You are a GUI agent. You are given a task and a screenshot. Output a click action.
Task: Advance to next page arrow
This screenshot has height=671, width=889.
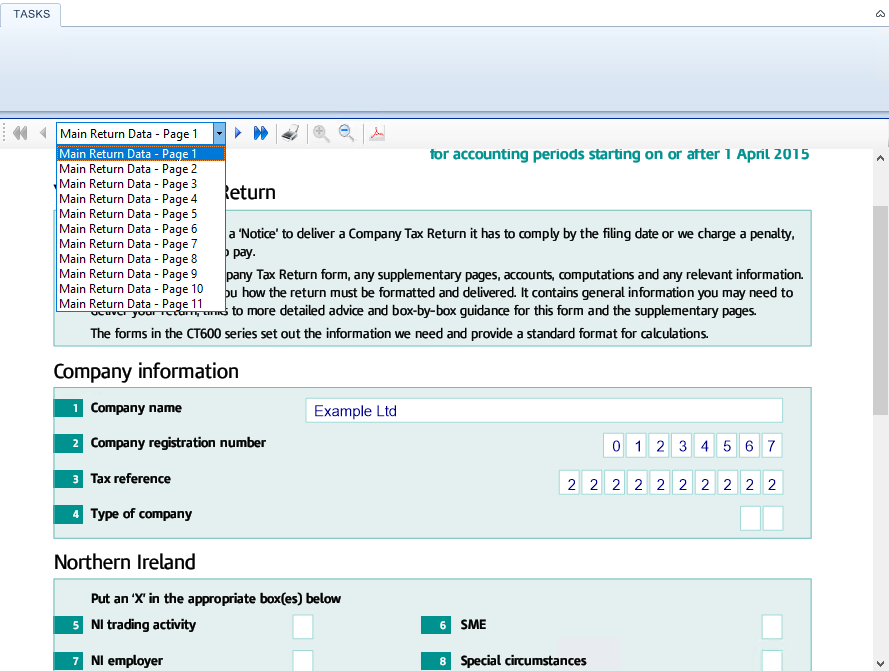click(238, 133)
